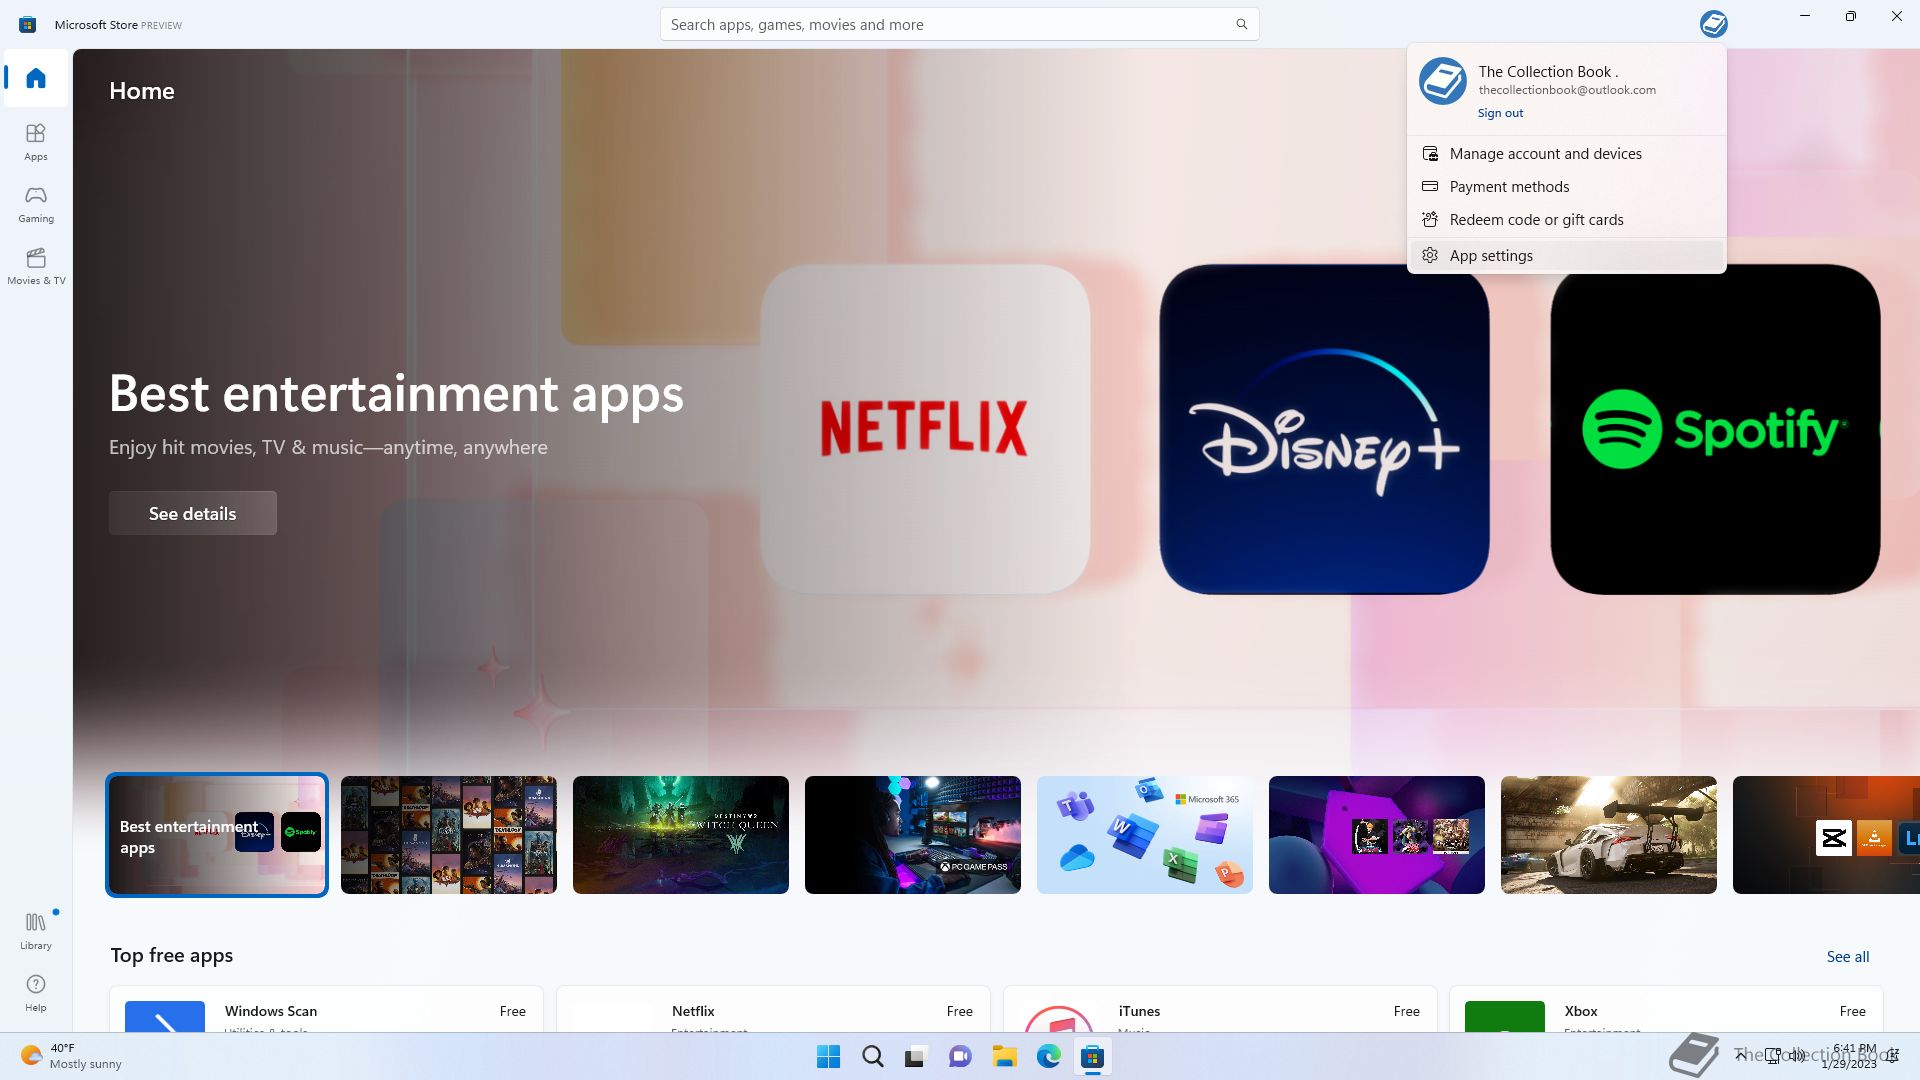Open the Windows Scan app card
Viewport: 1920px width, 1080px height.
pos(326,1009)
